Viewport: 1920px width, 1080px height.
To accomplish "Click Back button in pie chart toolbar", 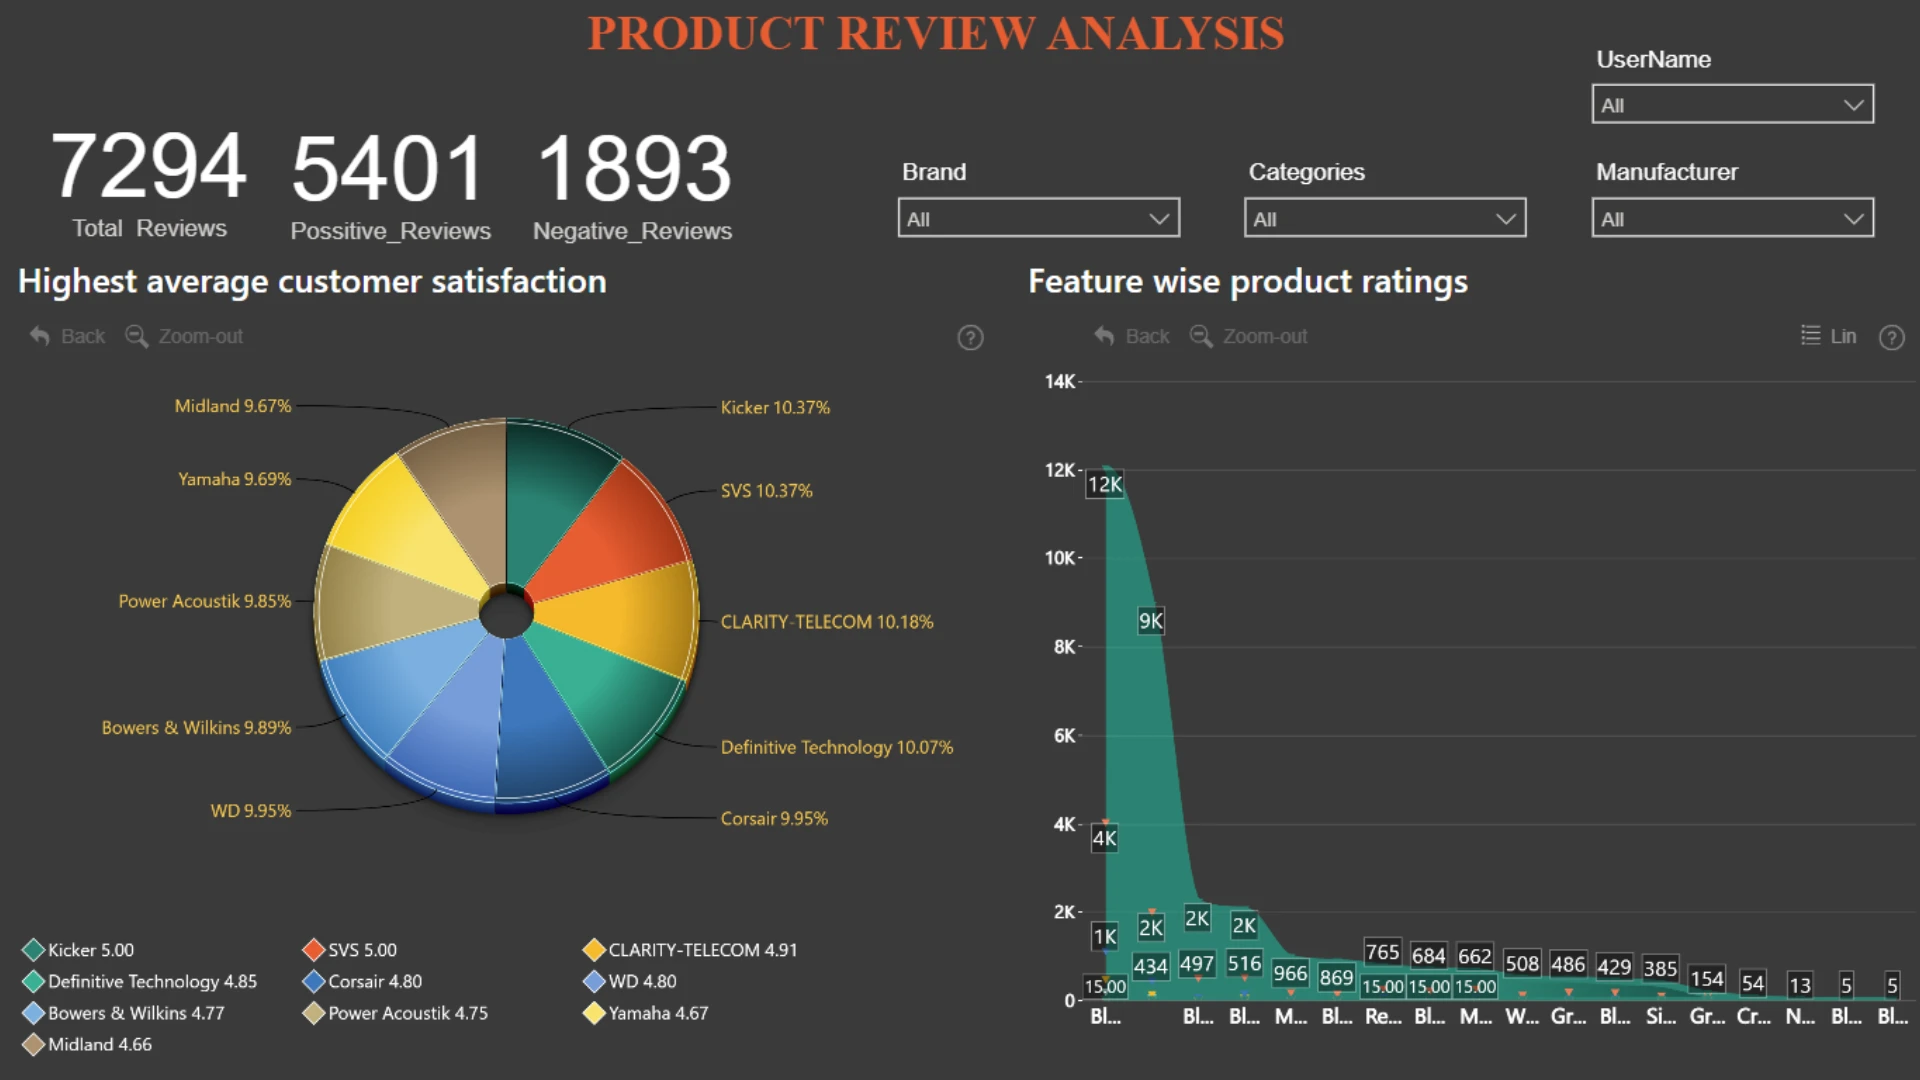I will pos(67,336).
